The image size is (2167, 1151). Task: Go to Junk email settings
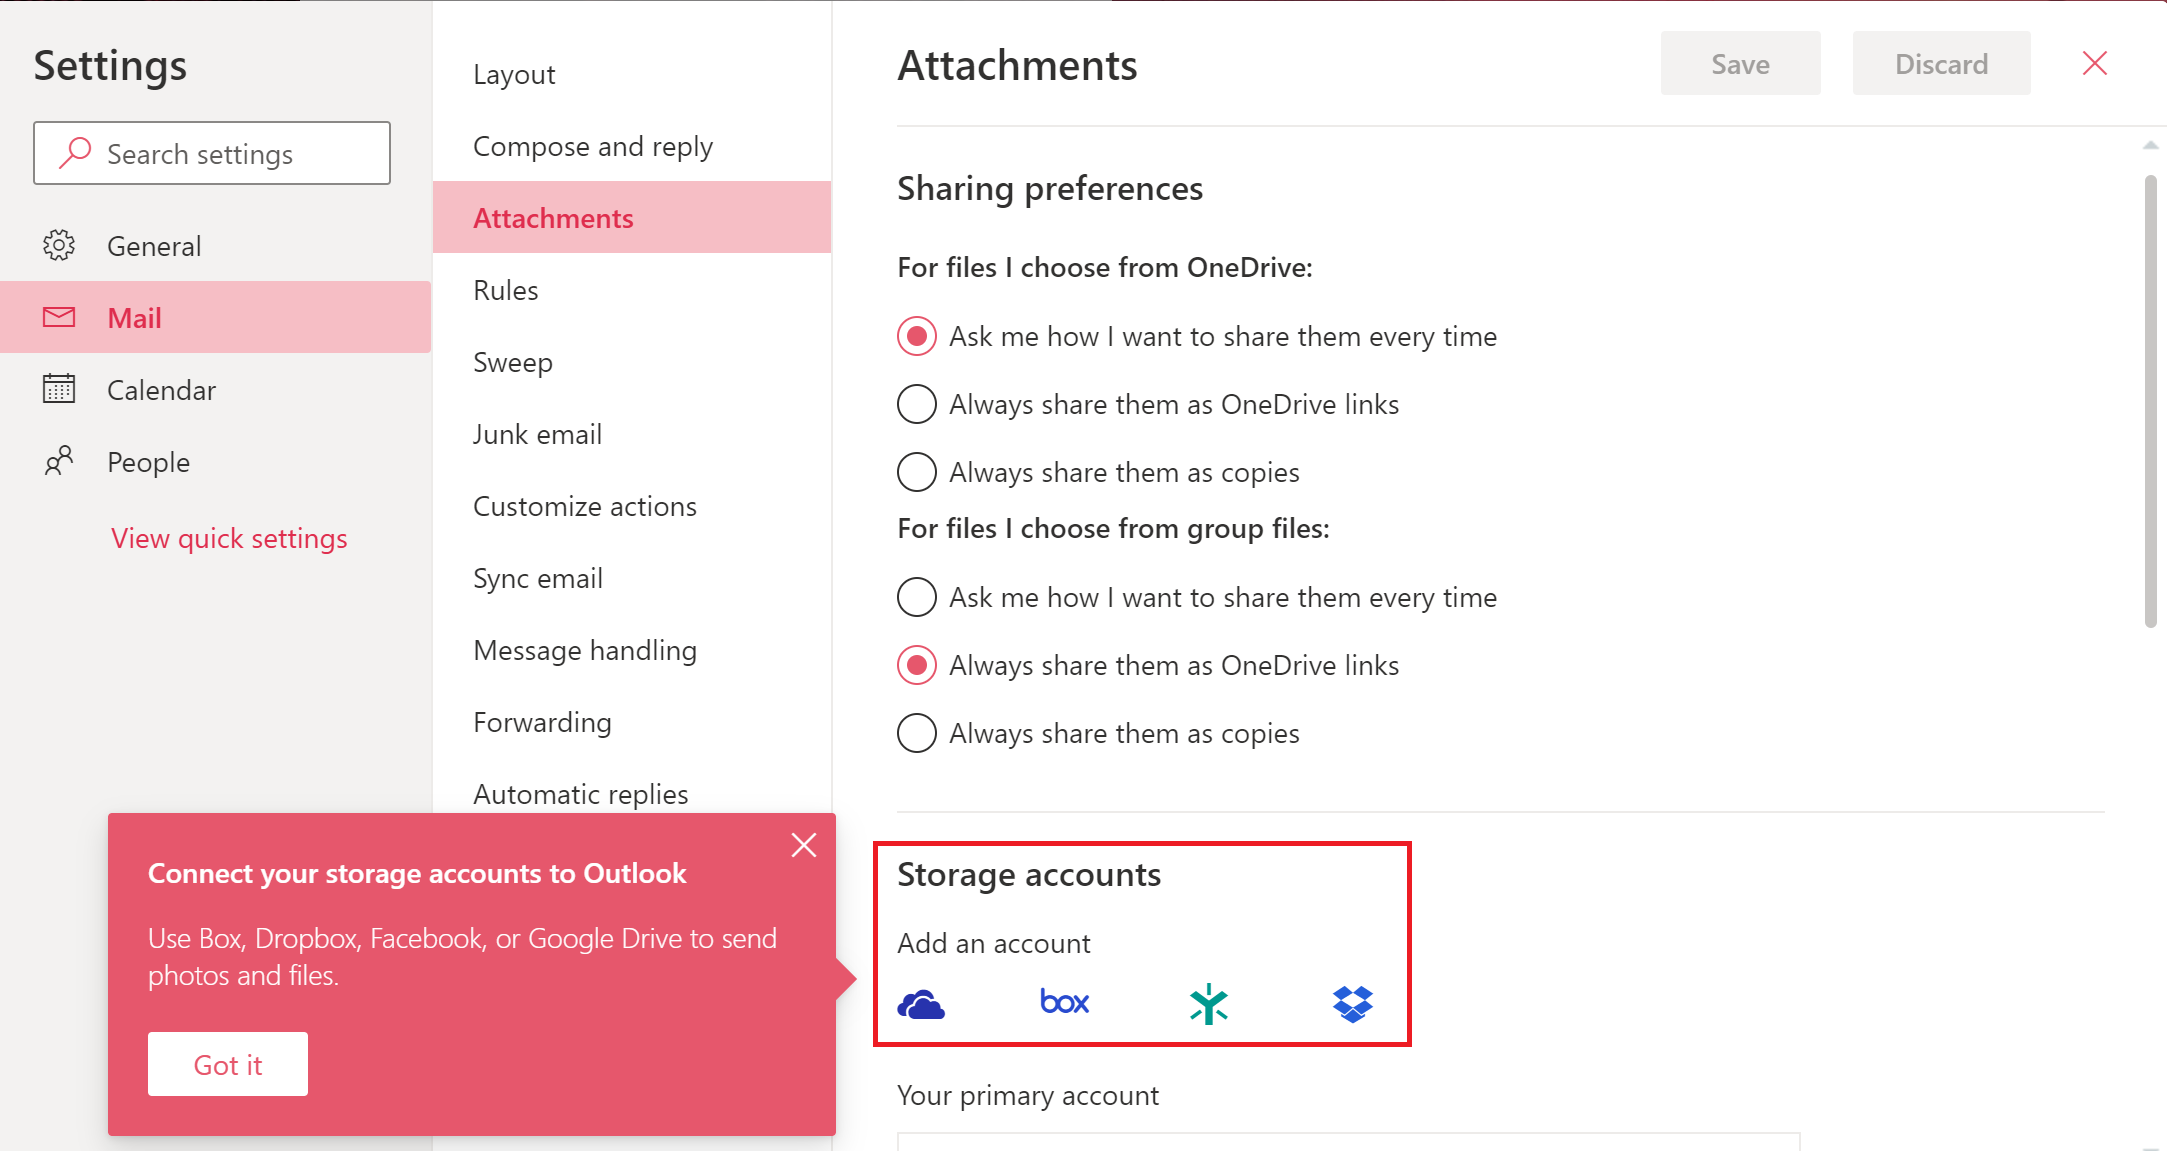537,434
